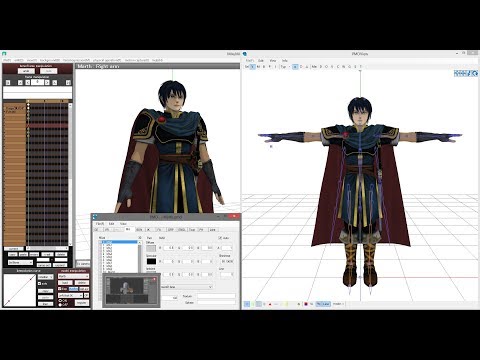480x360 pixels.
Task: Click first camera control icon in PMXView corner
Action: [457, 73]
